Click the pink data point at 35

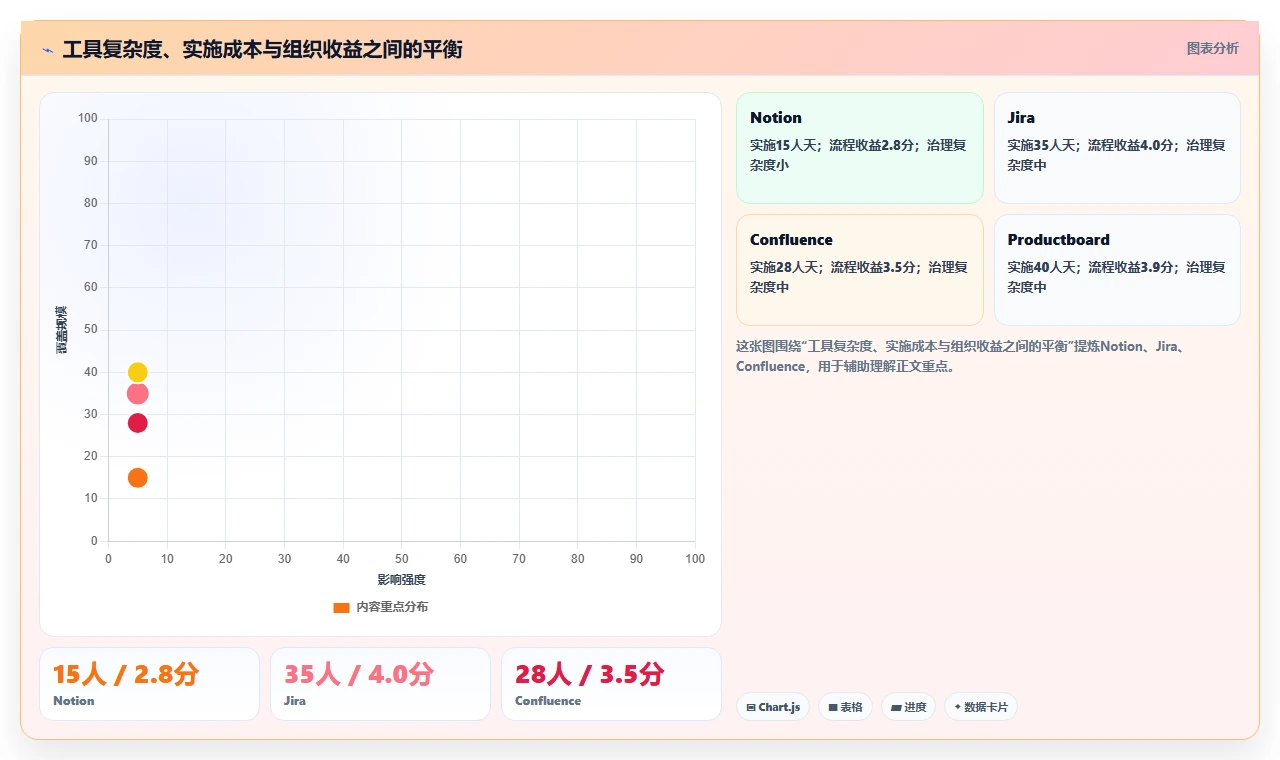click(x=138, y=393)
